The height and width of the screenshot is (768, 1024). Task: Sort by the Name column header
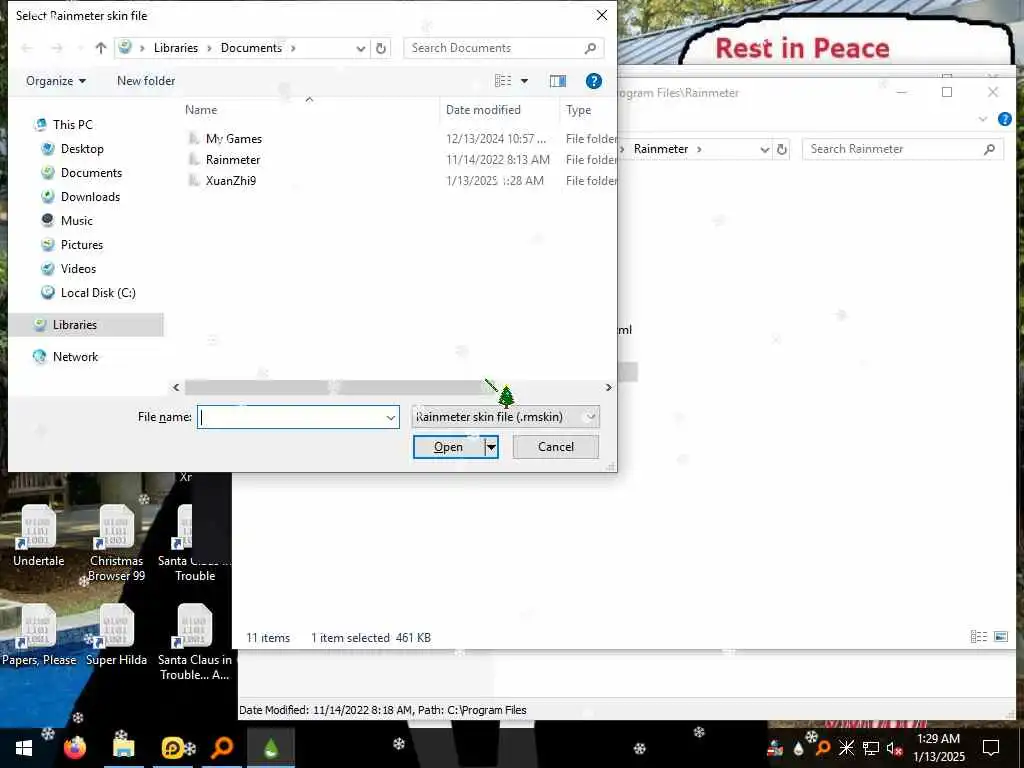click(x=201, y=110)
